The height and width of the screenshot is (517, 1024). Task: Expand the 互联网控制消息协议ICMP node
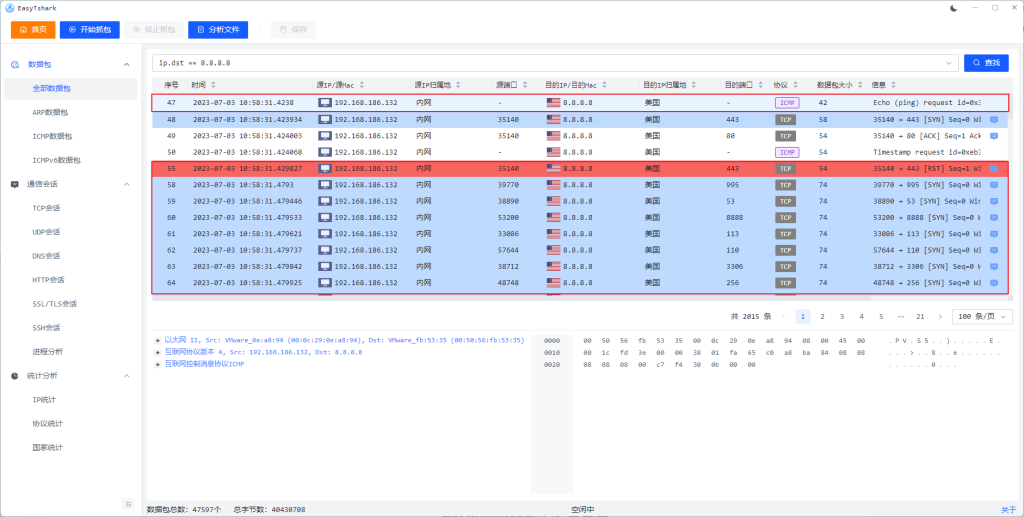158,364
